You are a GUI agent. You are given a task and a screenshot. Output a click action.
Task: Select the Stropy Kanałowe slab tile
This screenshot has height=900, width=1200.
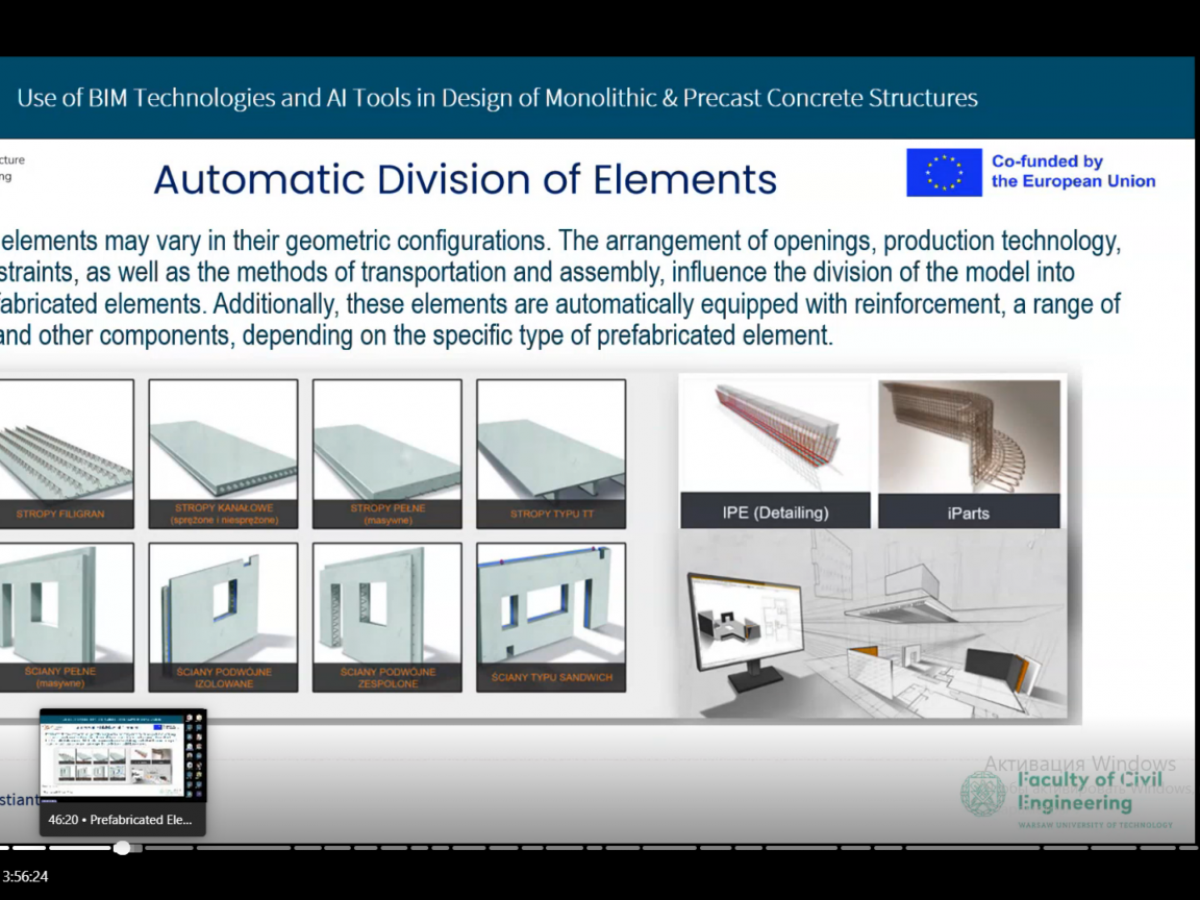click(223, 454)
